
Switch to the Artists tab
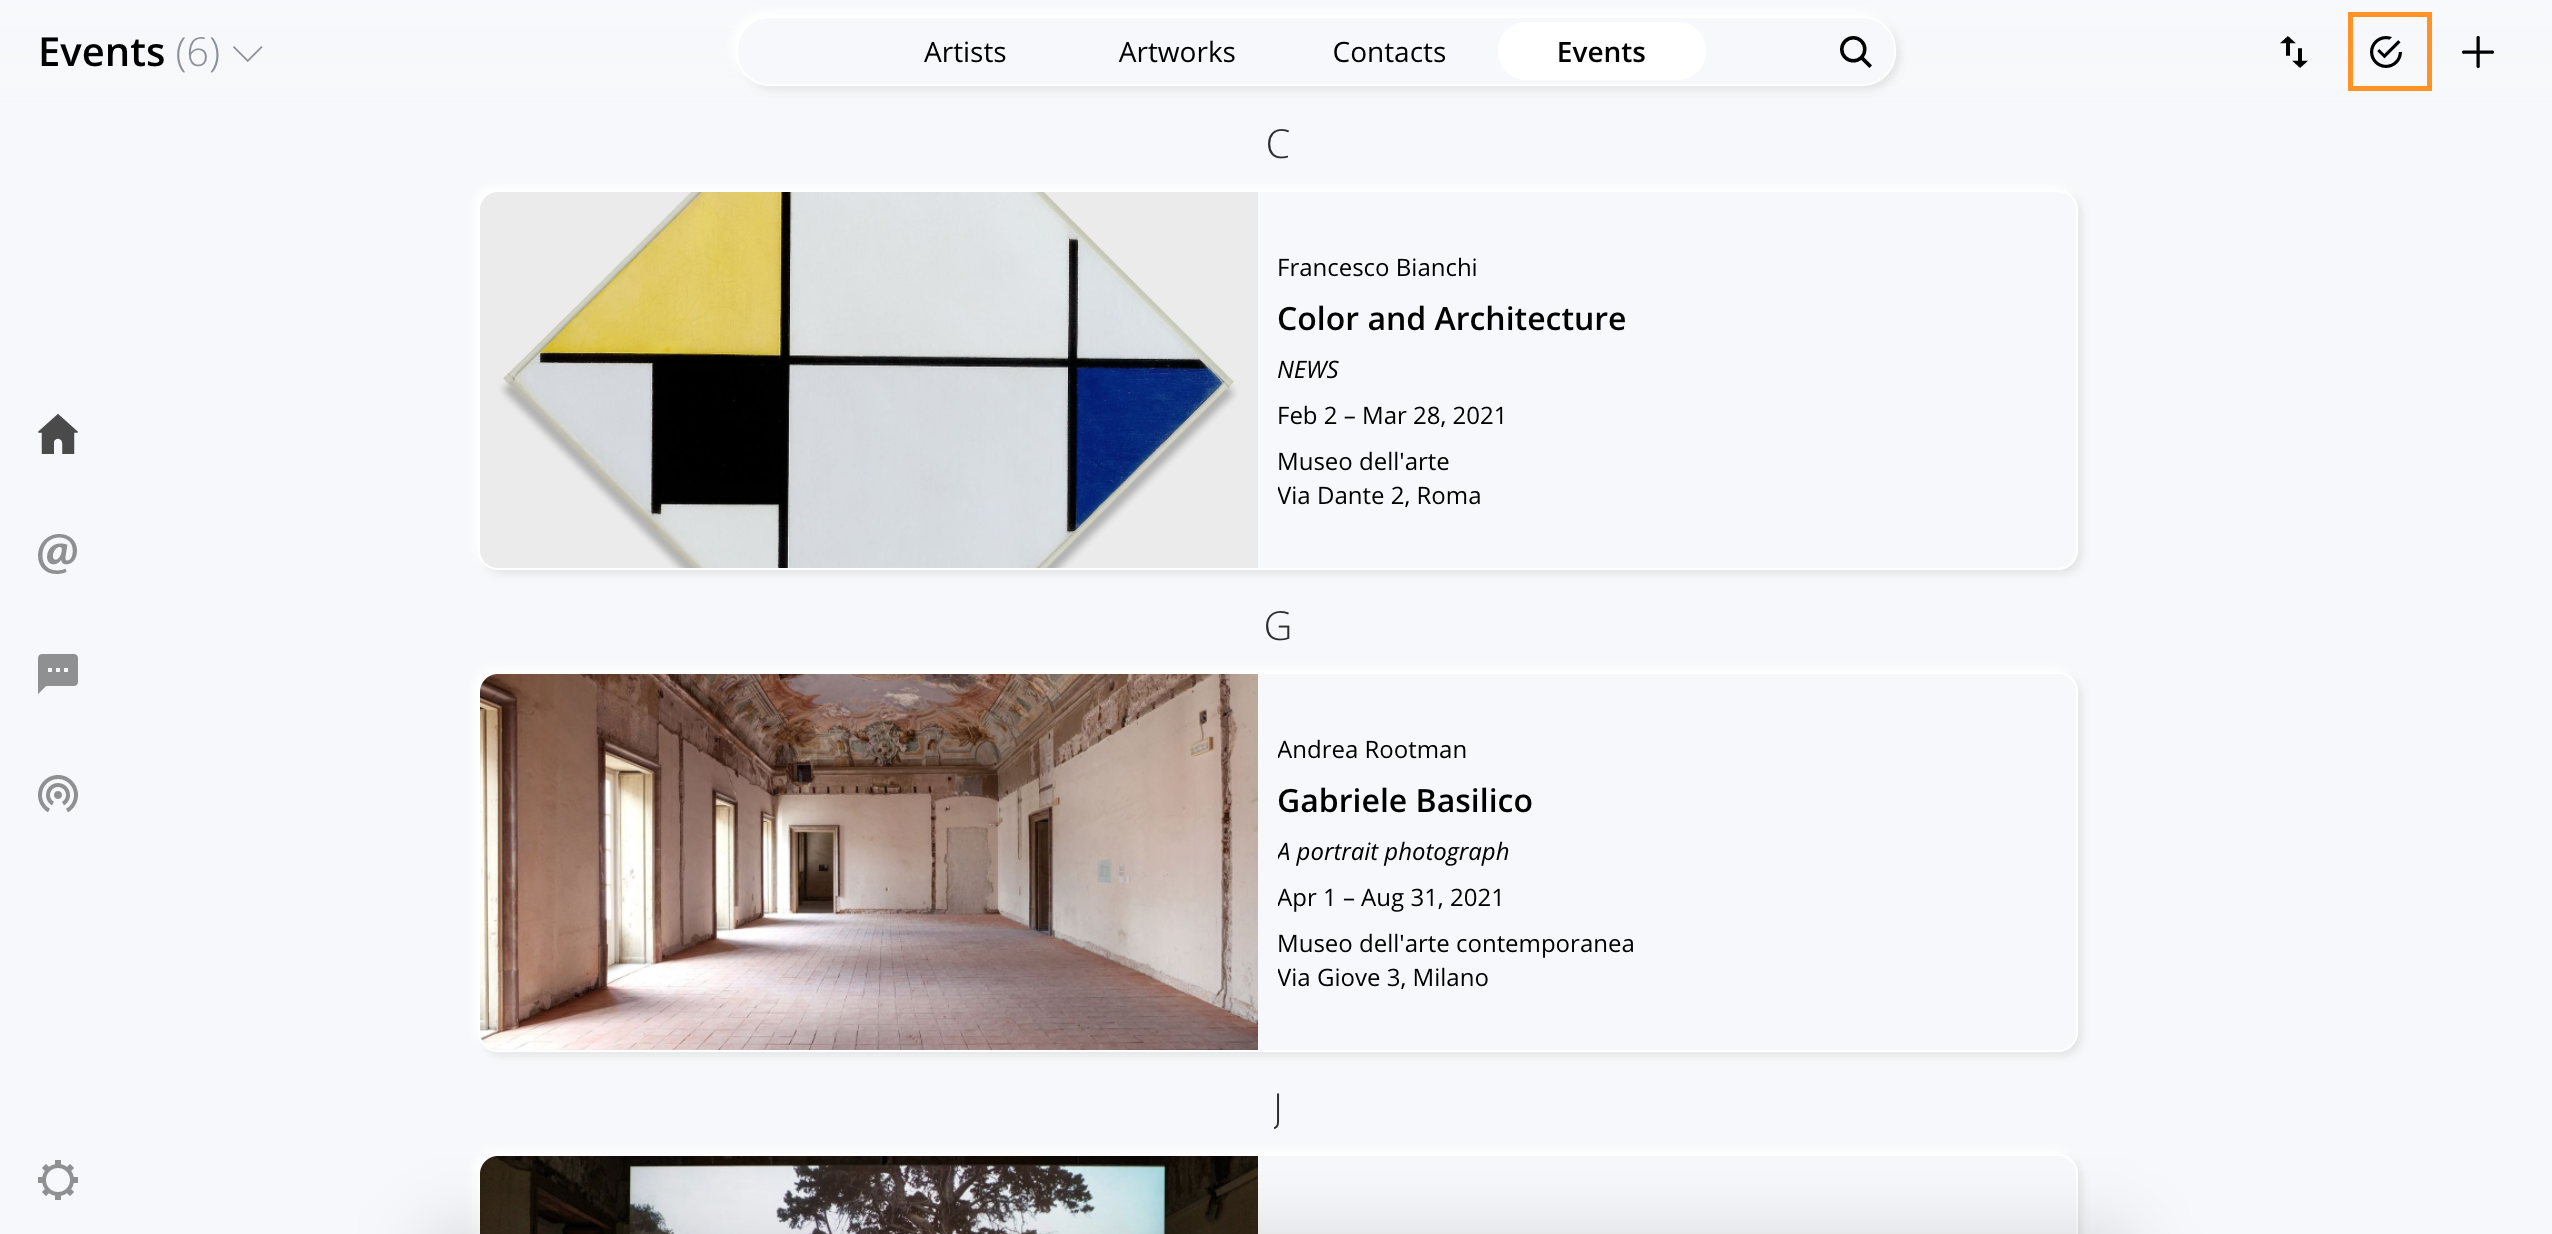coord(965,52)
